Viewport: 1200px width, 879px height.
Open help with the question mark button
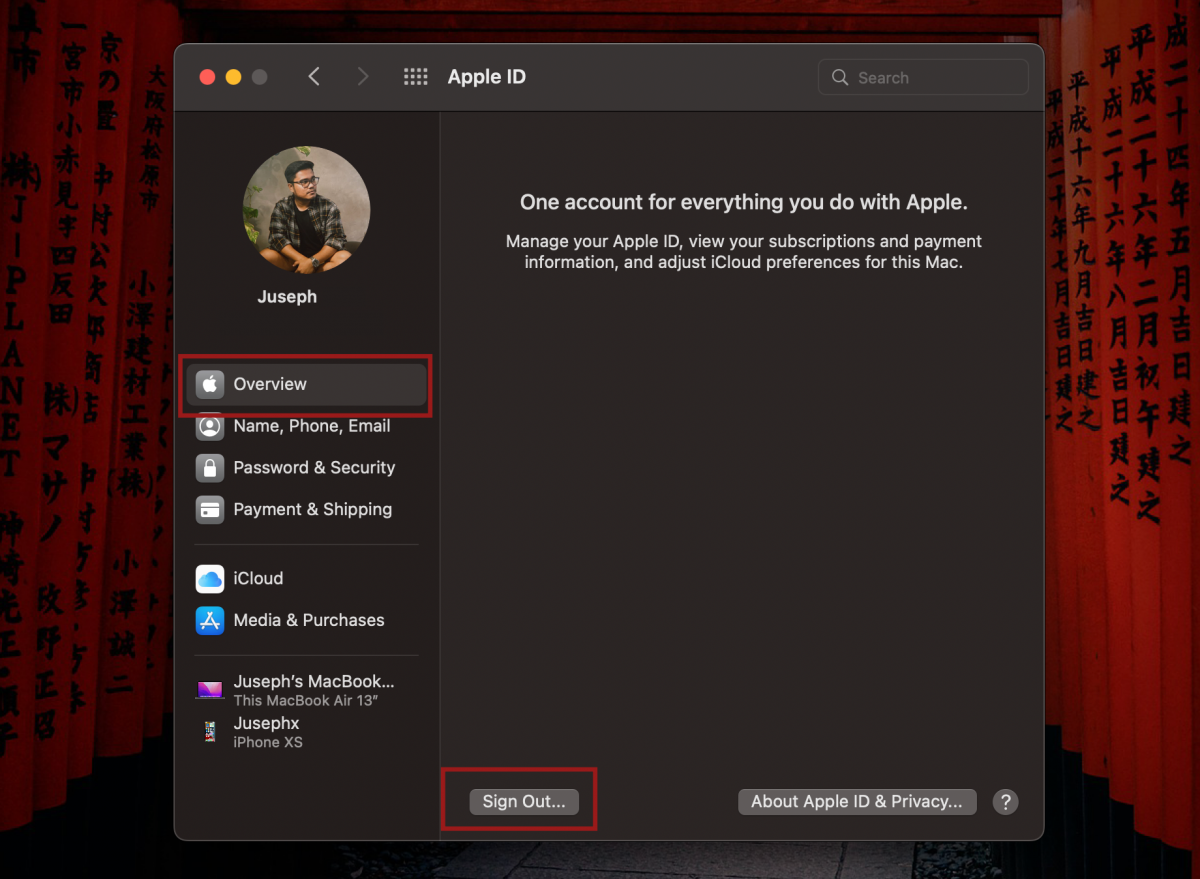(1006, 801)
